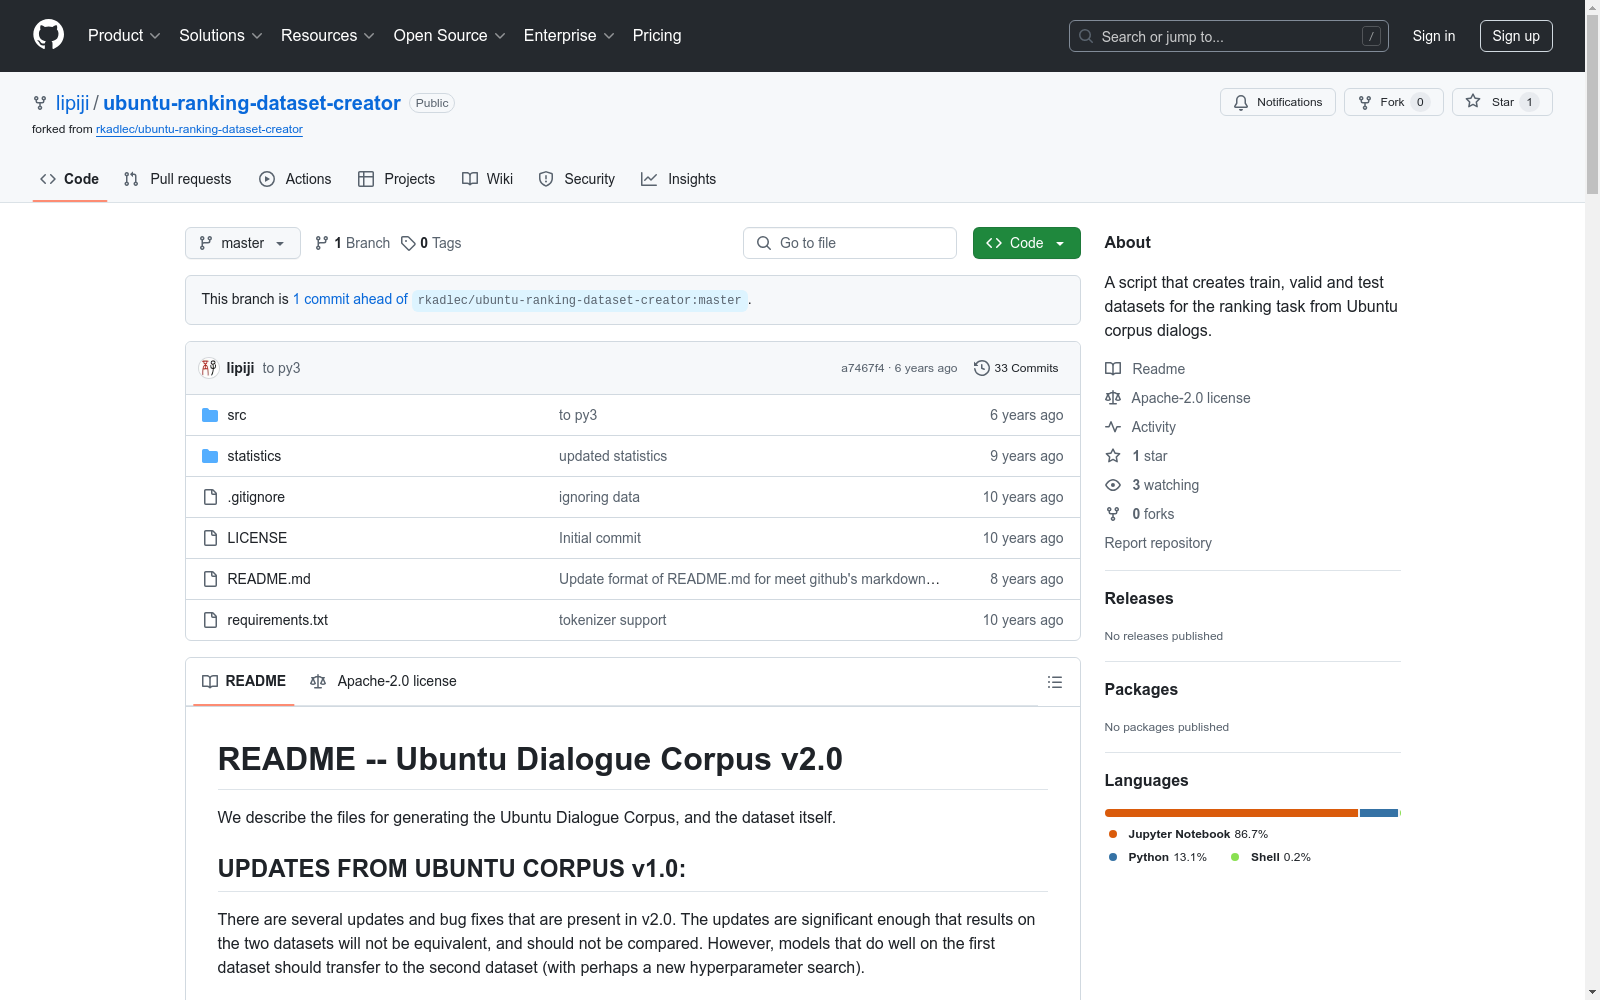Expand the Enterprise menu
The image size is (1600, 1000).
[570, 36]
